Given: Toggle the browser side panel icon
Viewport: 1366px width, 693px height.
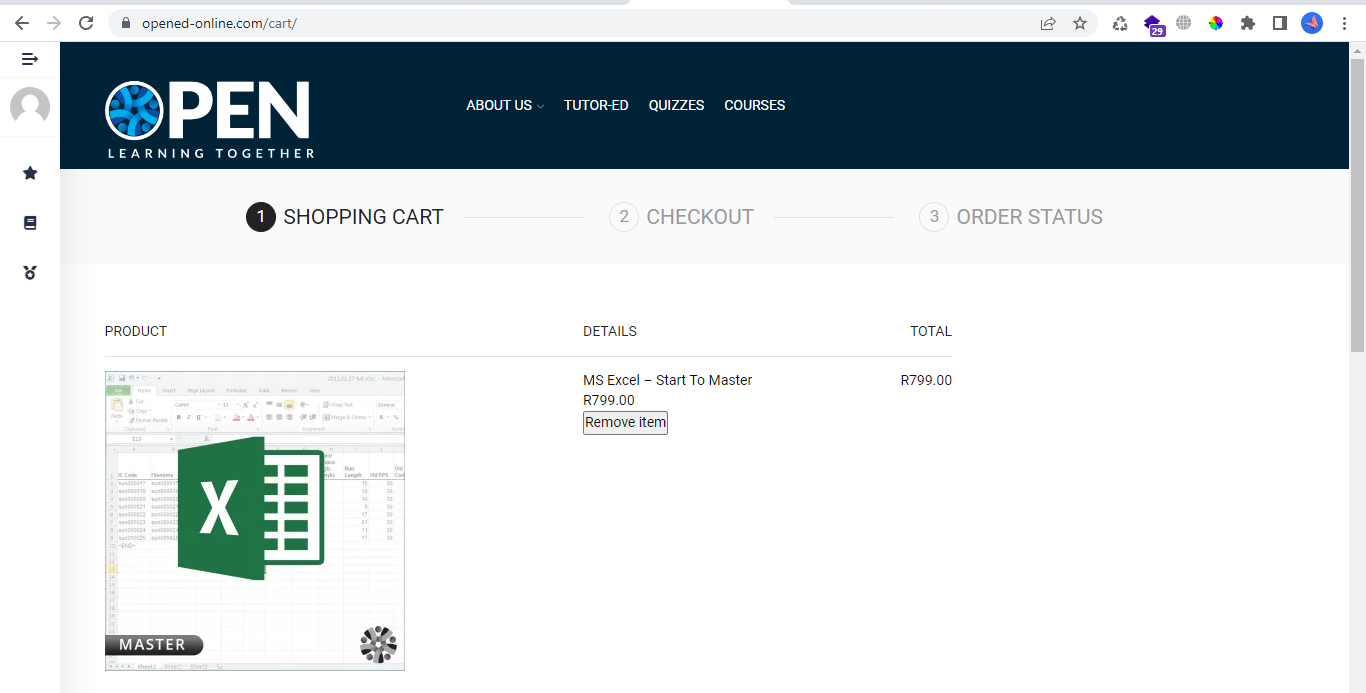Looking at the screenshot, I should coord(1280,23).
